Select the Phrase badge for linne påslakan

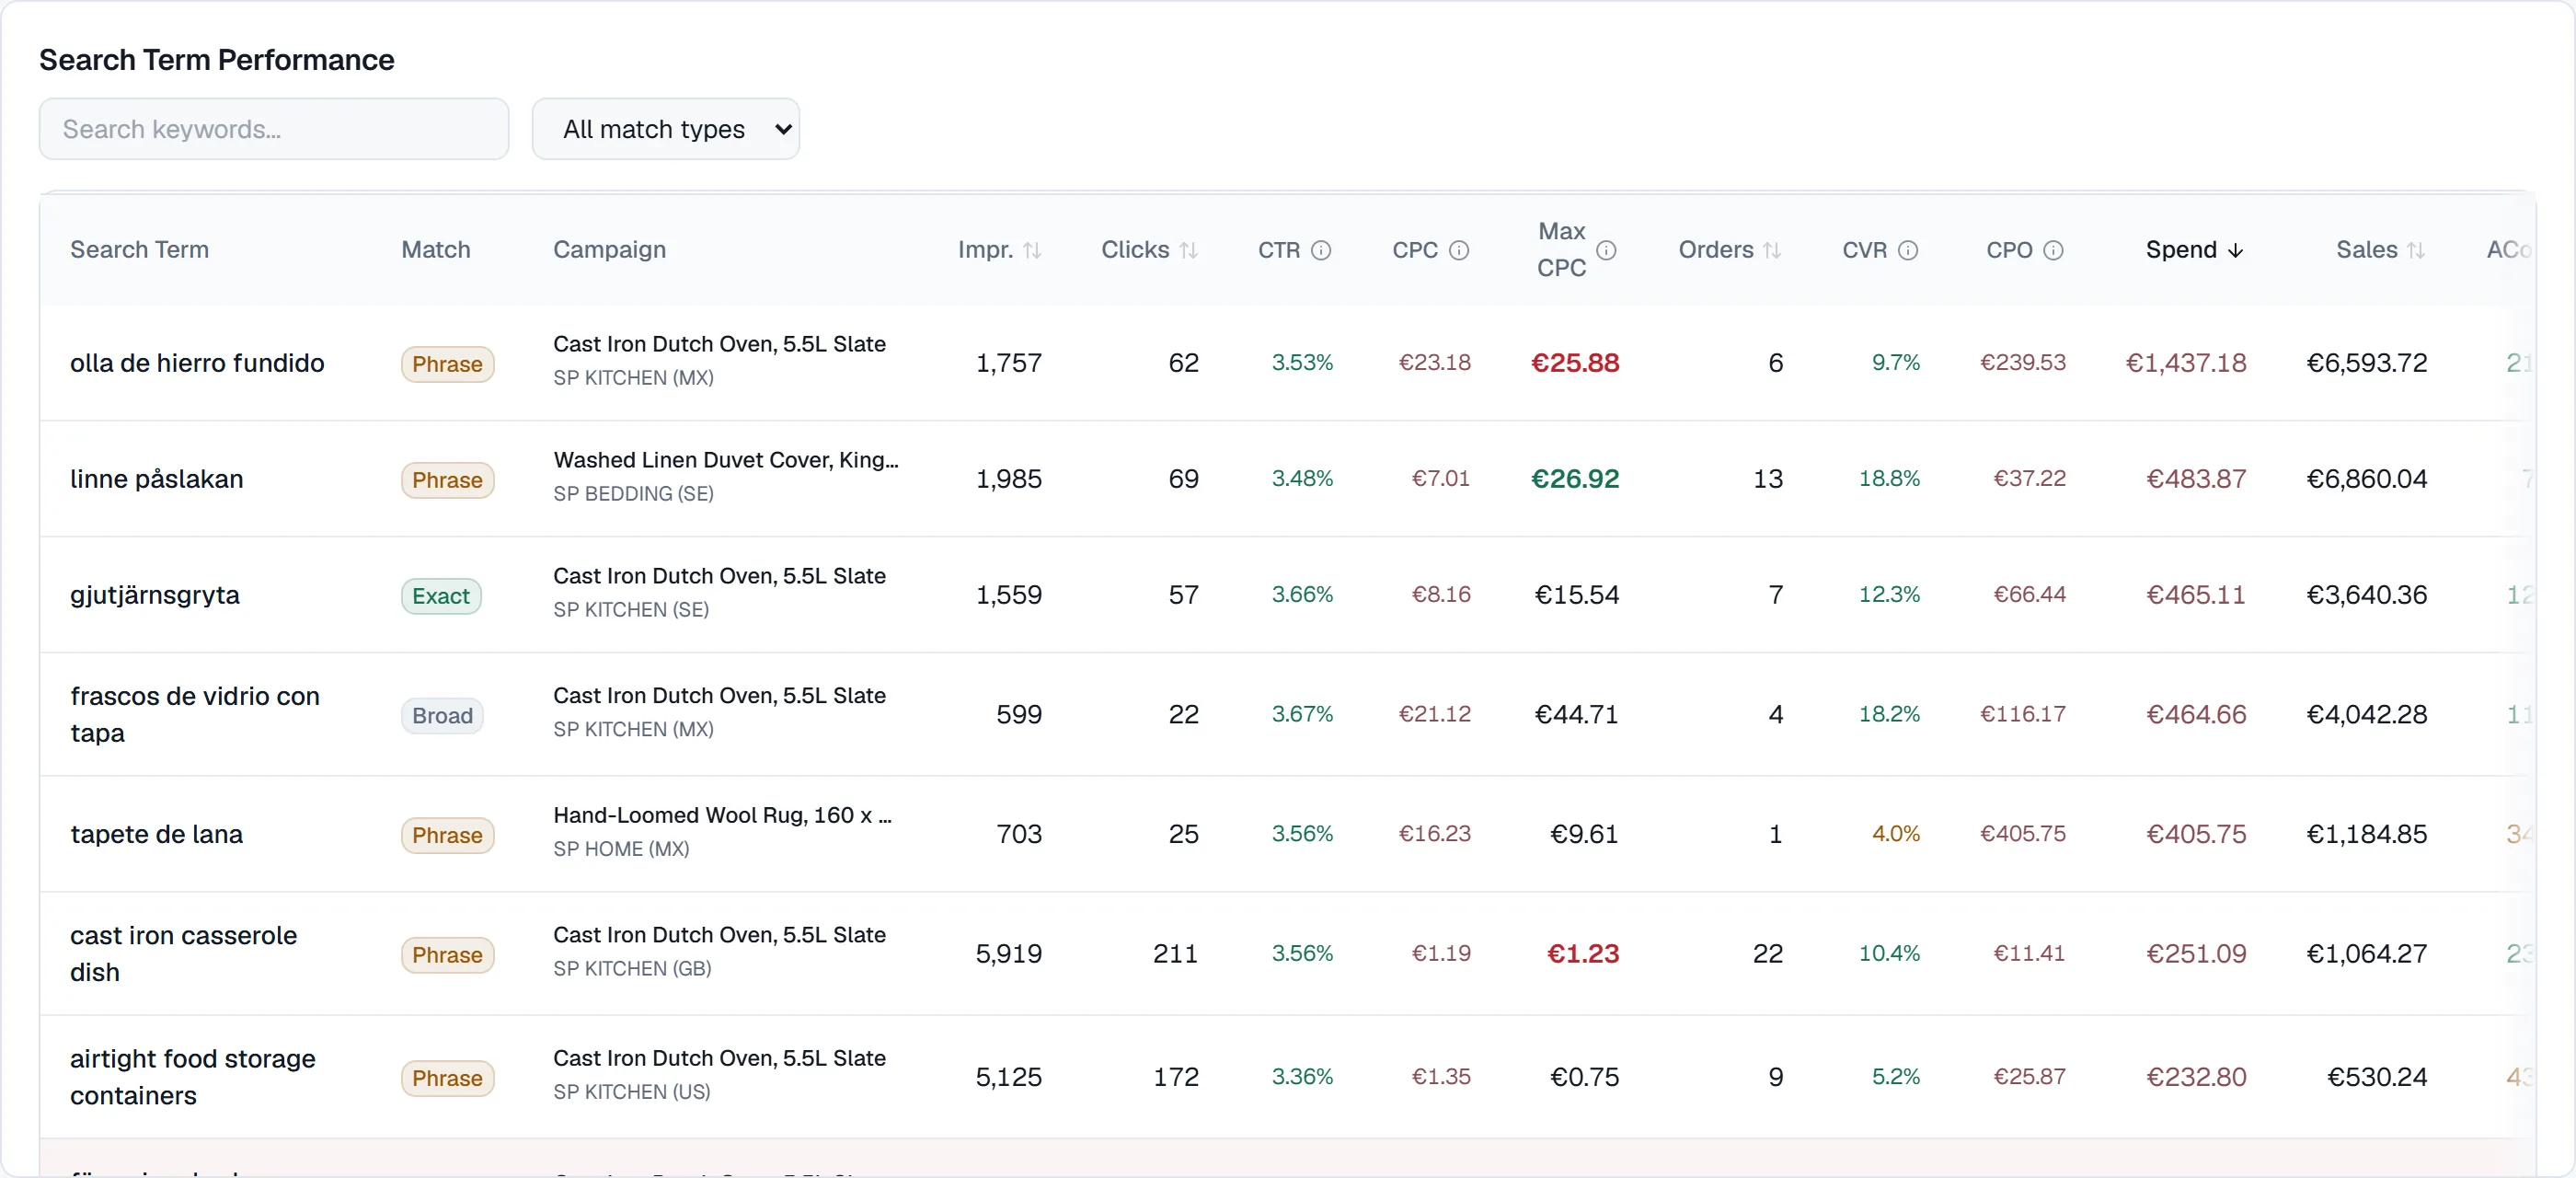click(x=447, y=480)
